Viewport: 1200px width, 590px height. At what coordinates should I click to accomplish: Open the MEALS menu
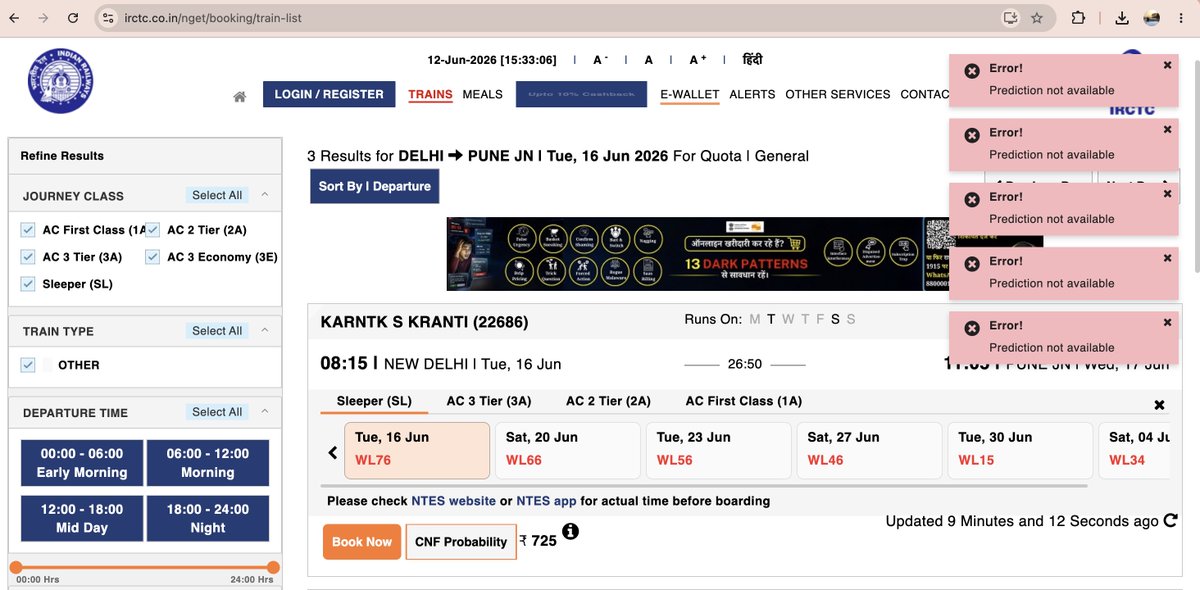coord(482,94)
